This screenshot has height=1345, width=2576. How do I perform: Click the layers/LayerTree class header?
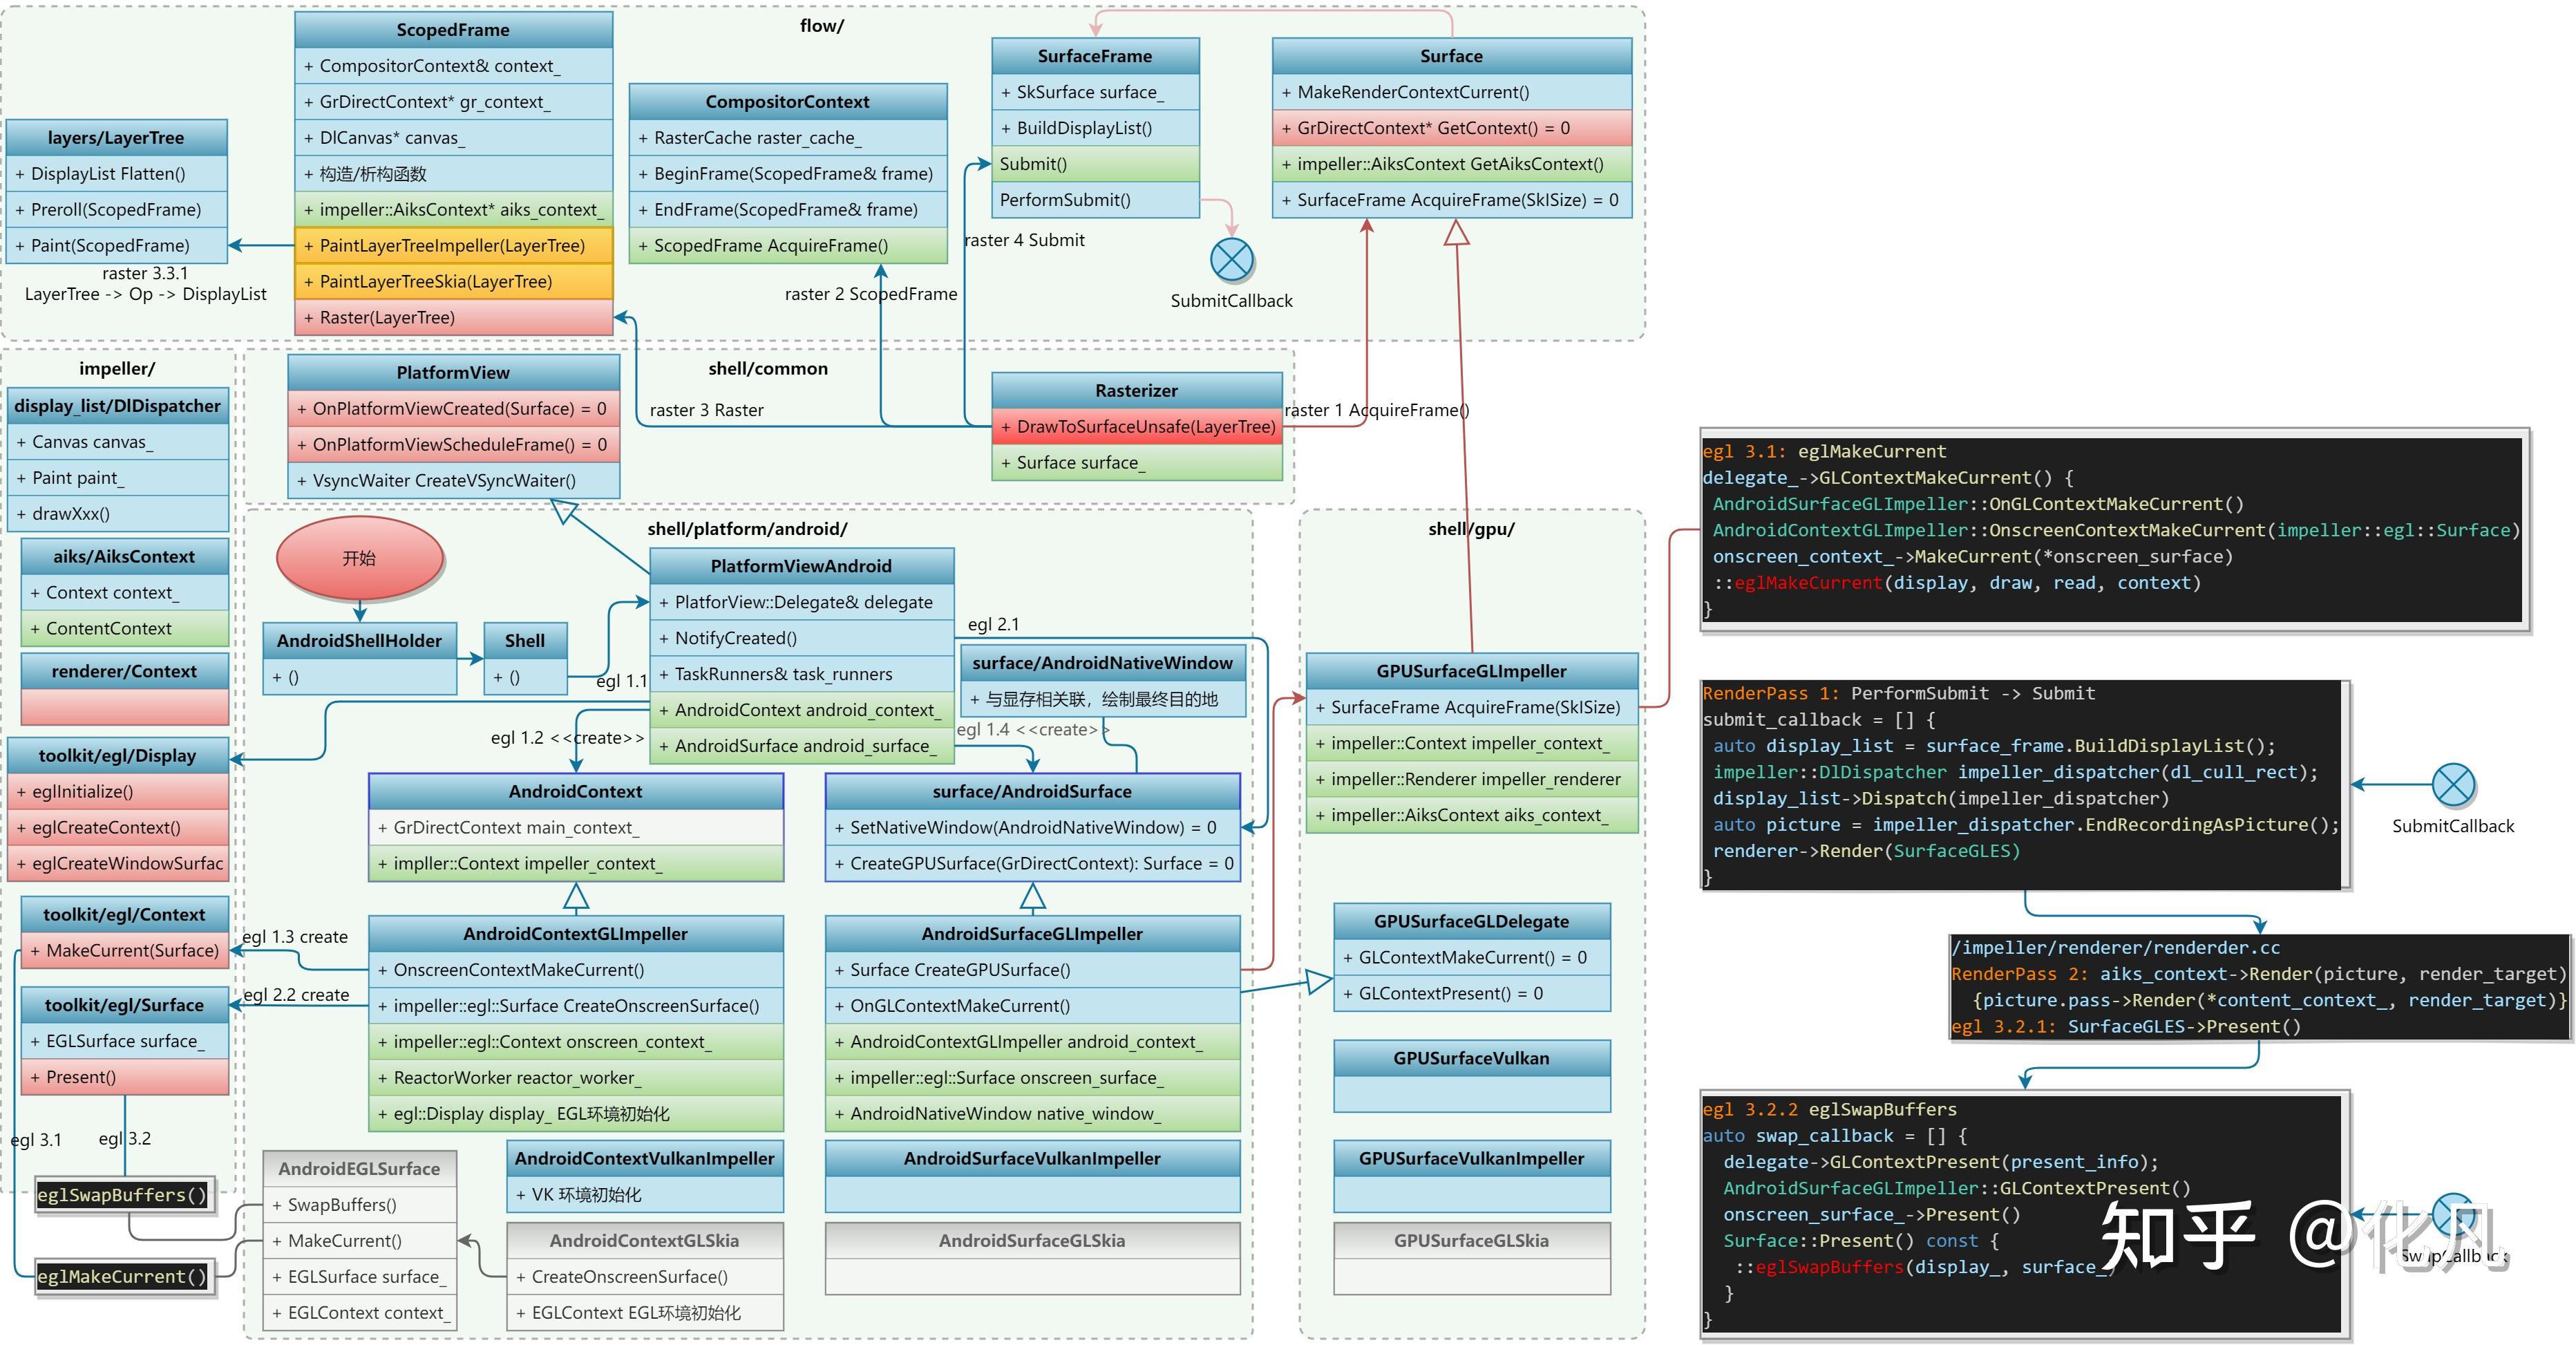coord(116,138)
